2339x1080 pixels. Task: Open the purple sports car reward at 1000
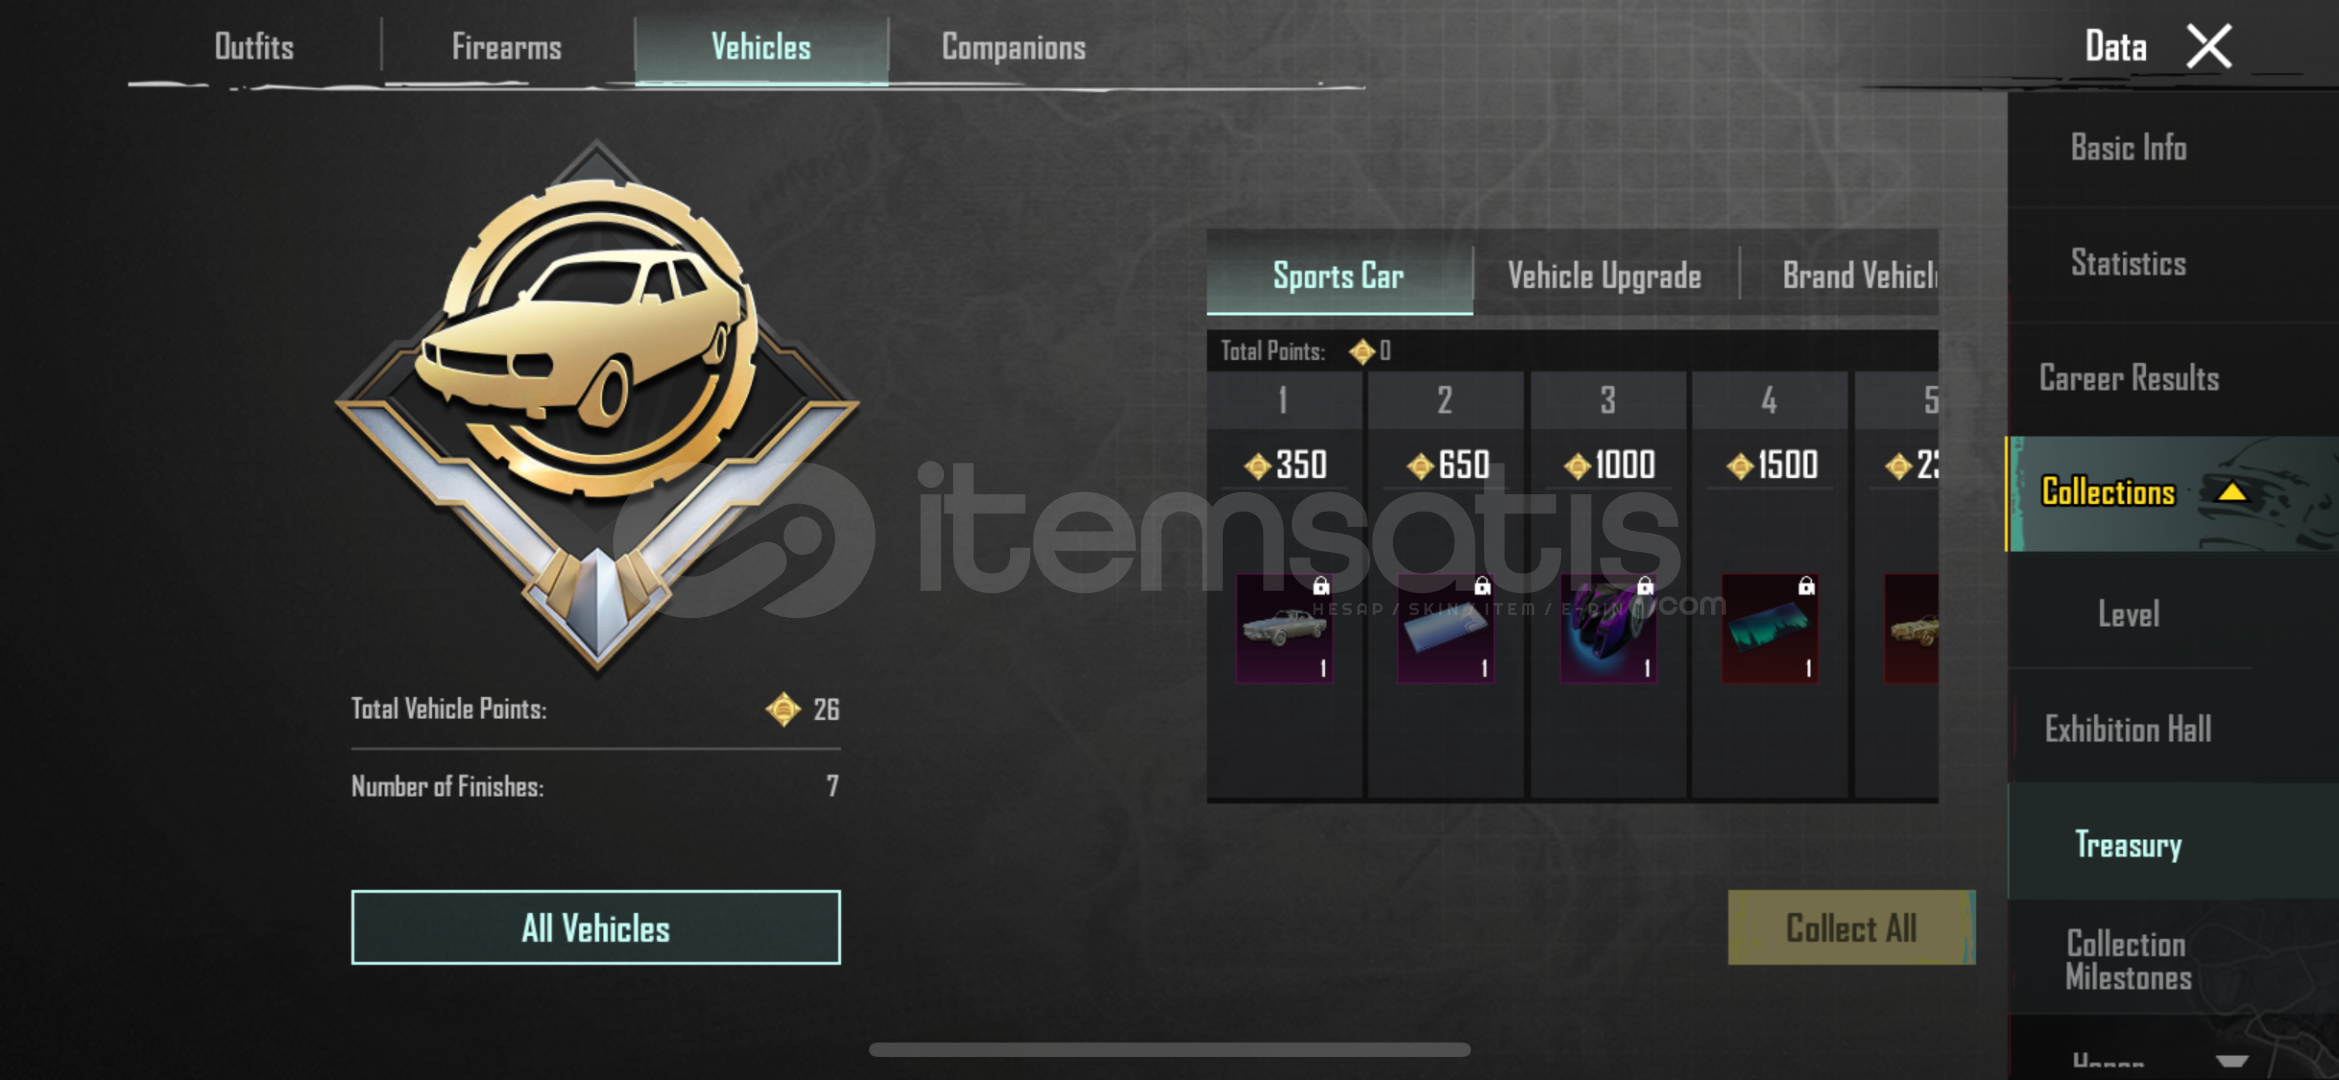point(1608,628)
